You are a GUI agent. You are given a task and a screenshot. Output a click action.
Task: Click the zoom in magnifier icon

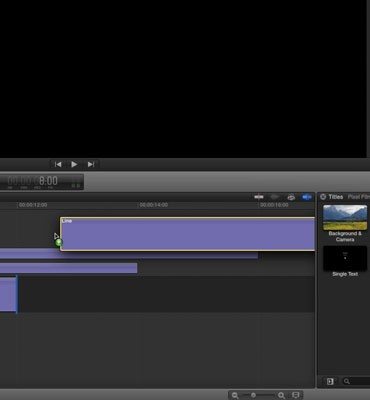281,395
